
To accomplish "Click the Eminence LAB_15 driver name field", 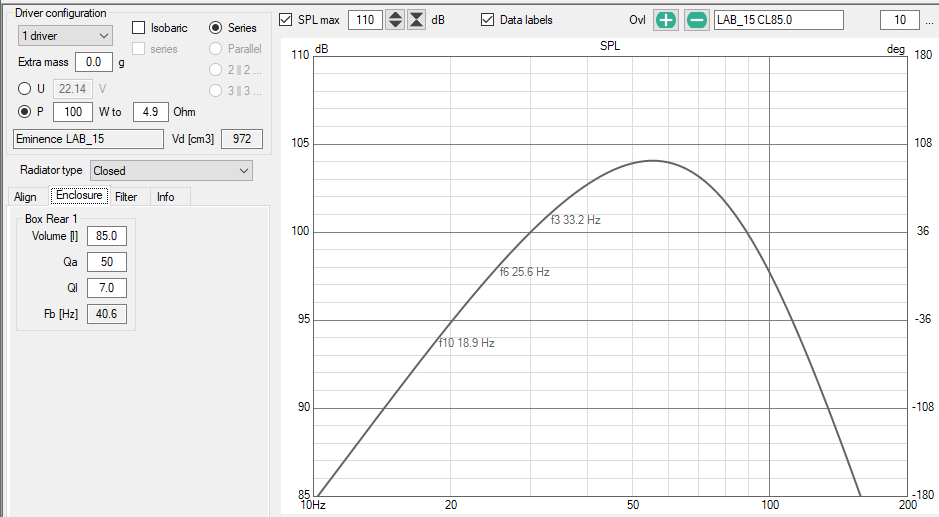I will [88, 138].
